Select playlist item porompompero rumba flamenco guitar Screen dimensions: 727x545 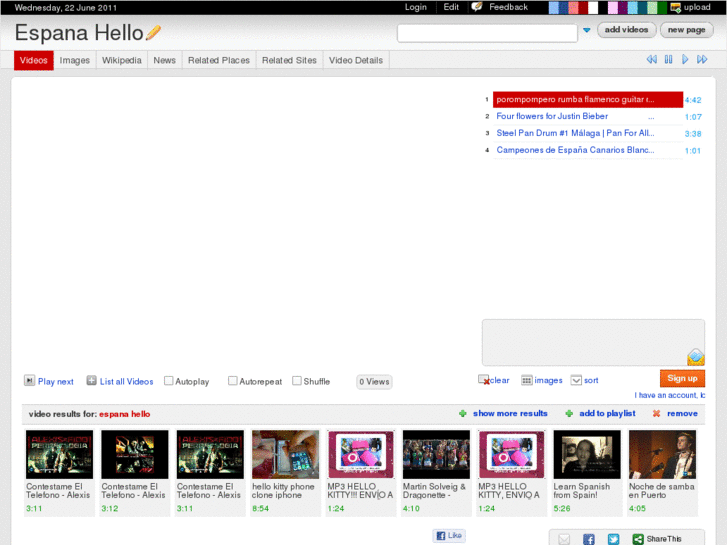click(x=587, y=99)
